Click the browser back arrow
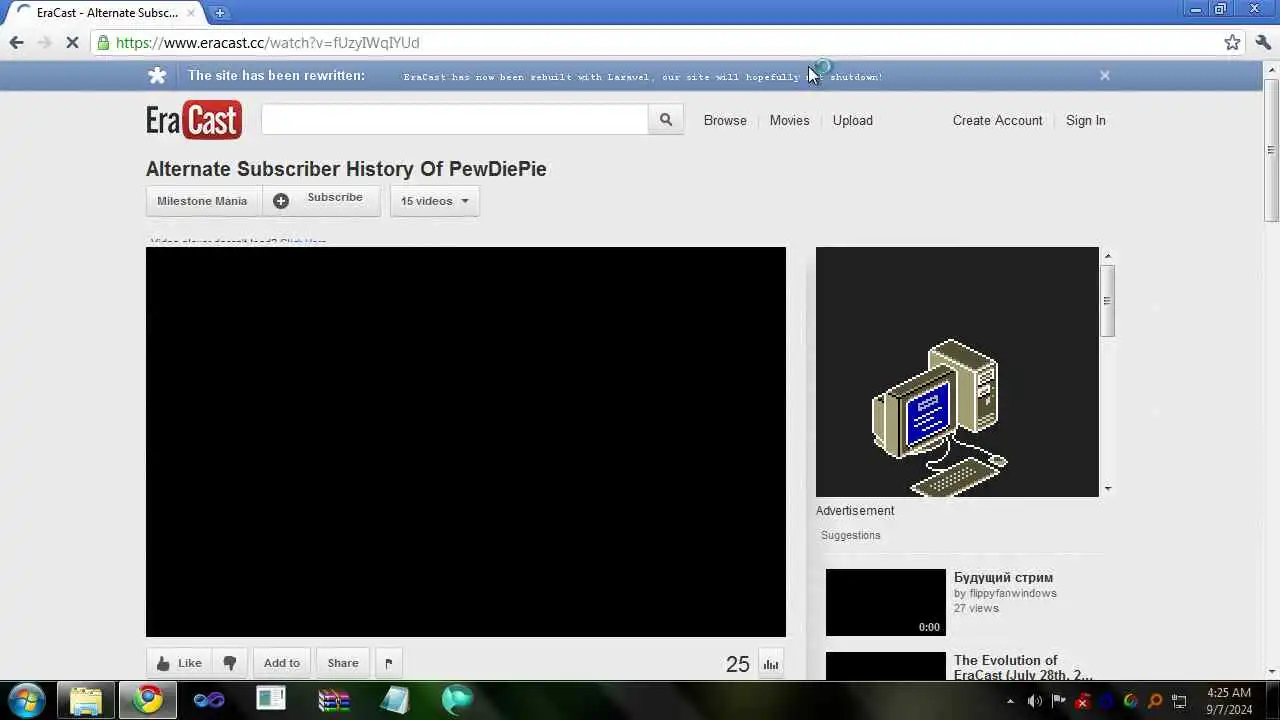This screenshot has width=1280, height=720. pos(16,42)
